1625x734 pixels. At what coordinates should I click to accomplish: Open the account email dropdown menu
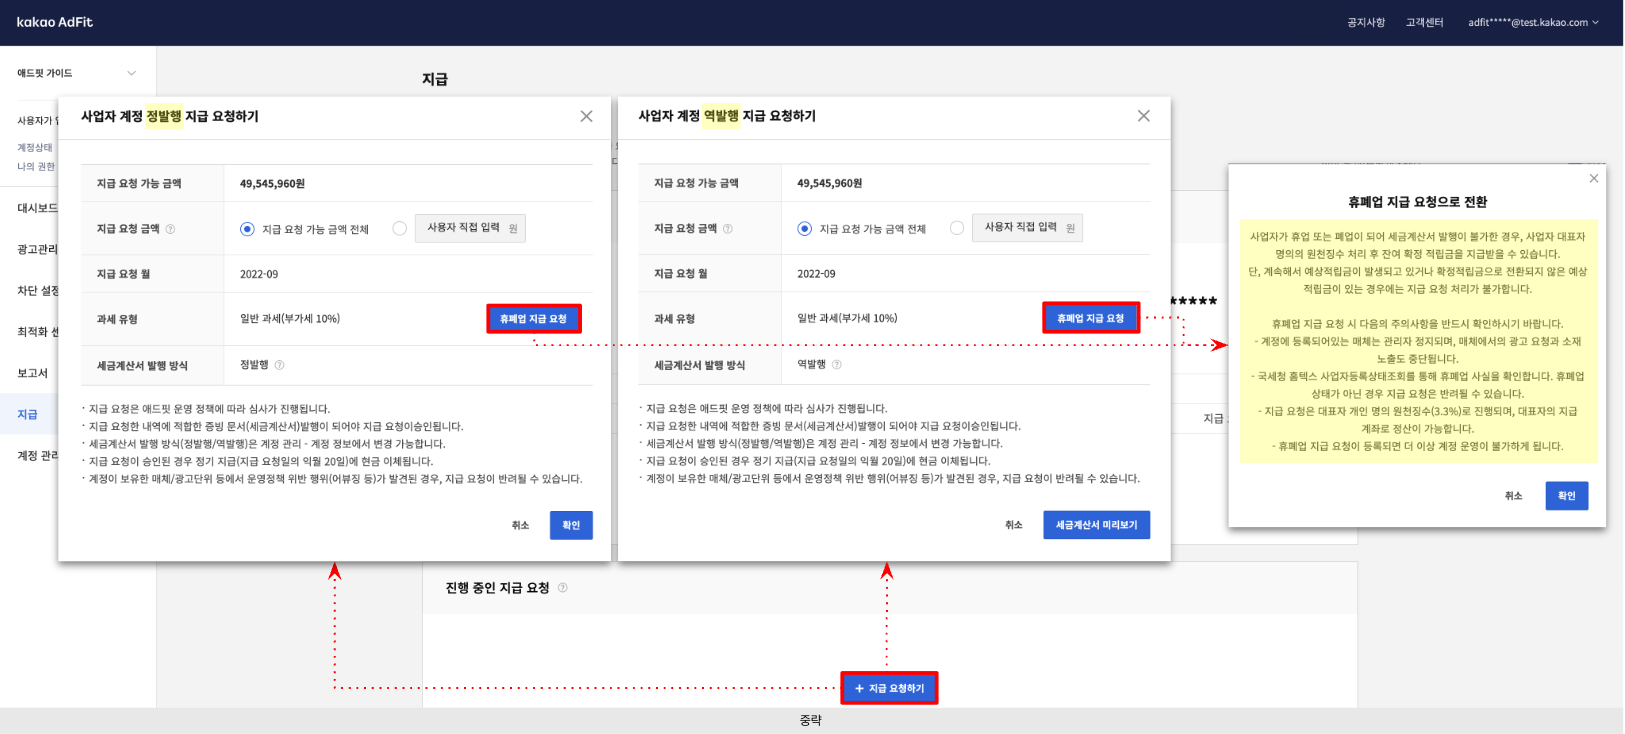[1532, 22]
